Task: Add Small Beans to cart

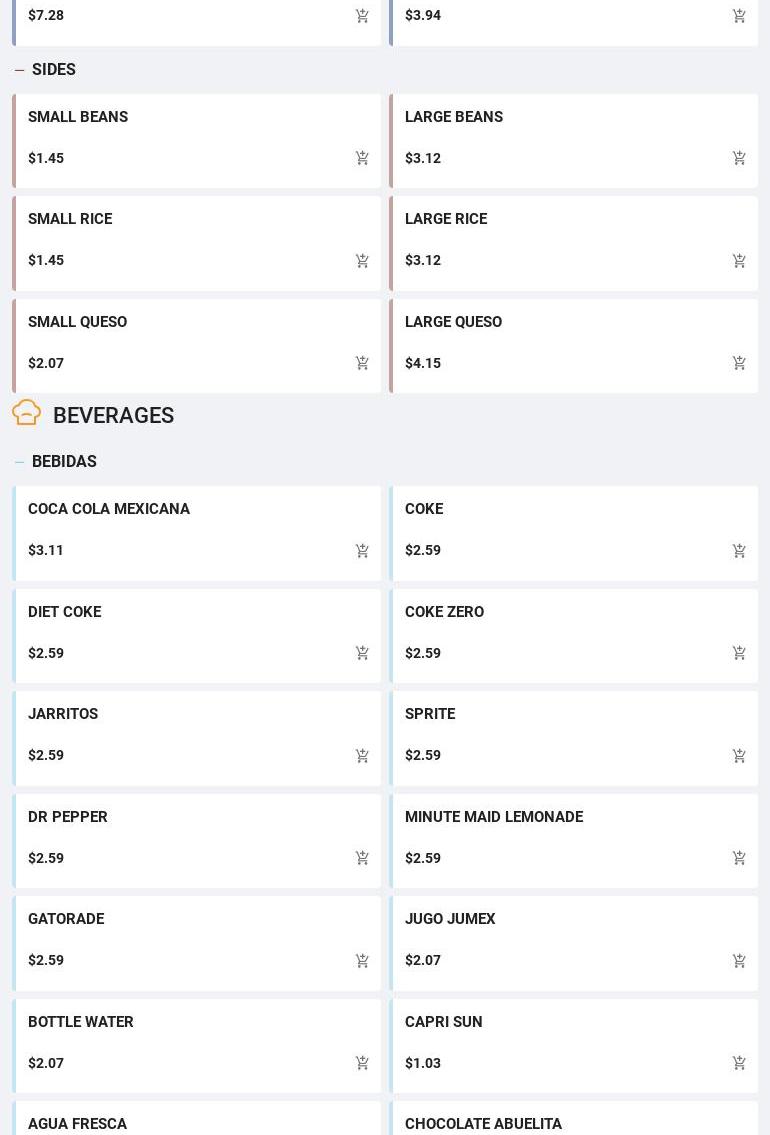Action: click(x=362, y=158)
